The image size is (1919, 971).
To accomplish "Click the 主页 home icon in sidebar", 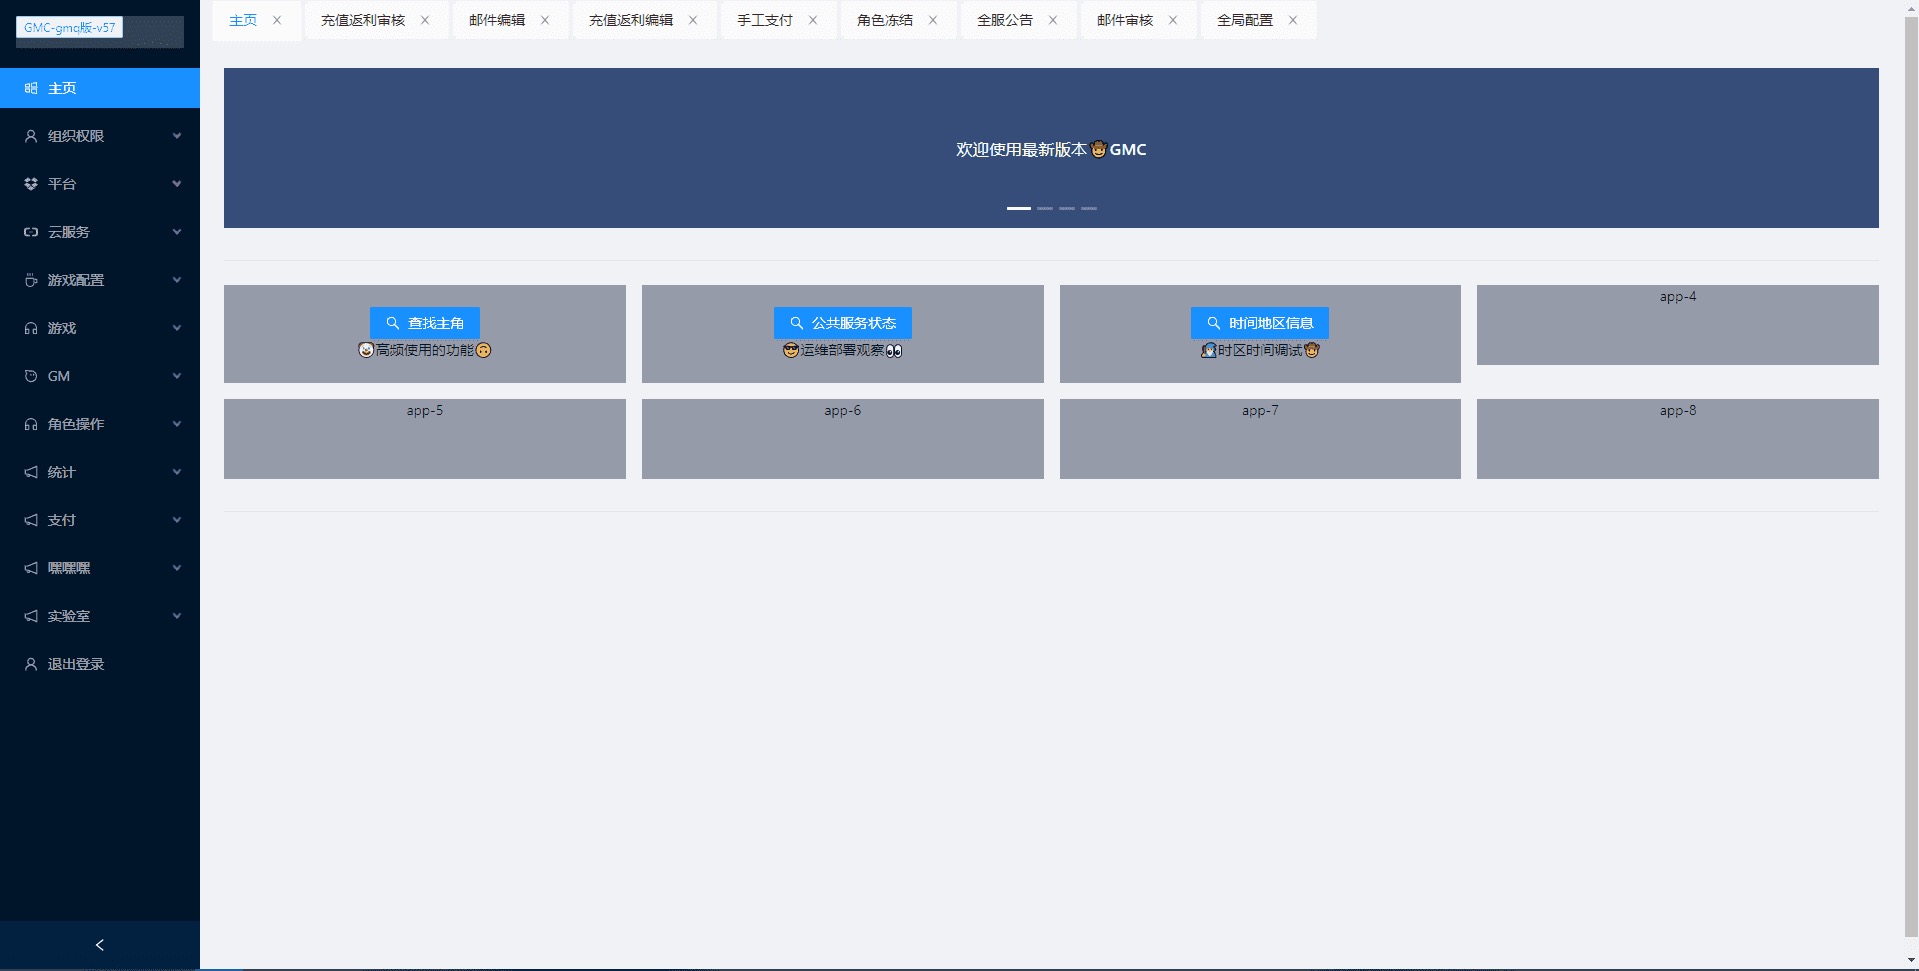I will click(x=31, y=88).
